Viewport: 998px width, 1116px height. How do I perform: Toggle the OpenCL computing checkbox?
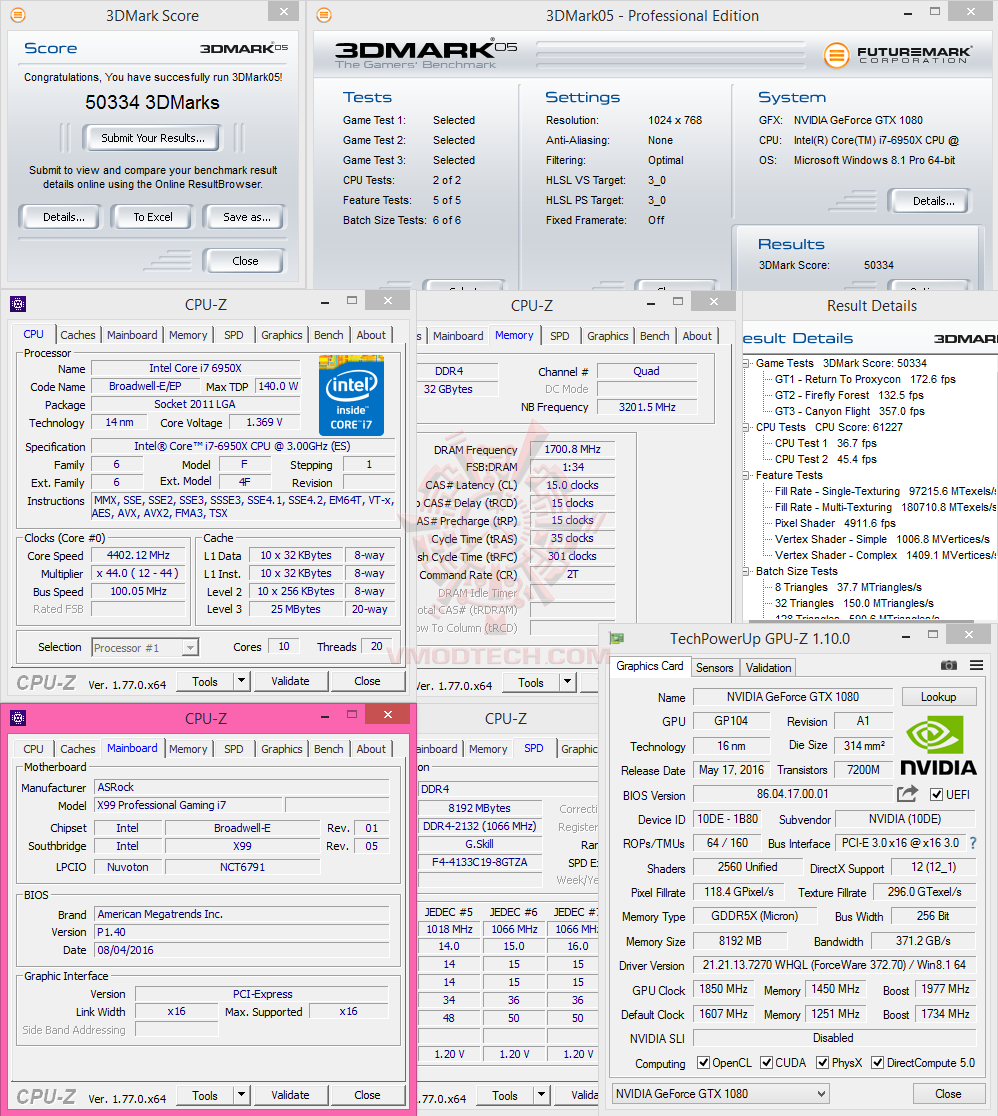[x=703, y=1063]
